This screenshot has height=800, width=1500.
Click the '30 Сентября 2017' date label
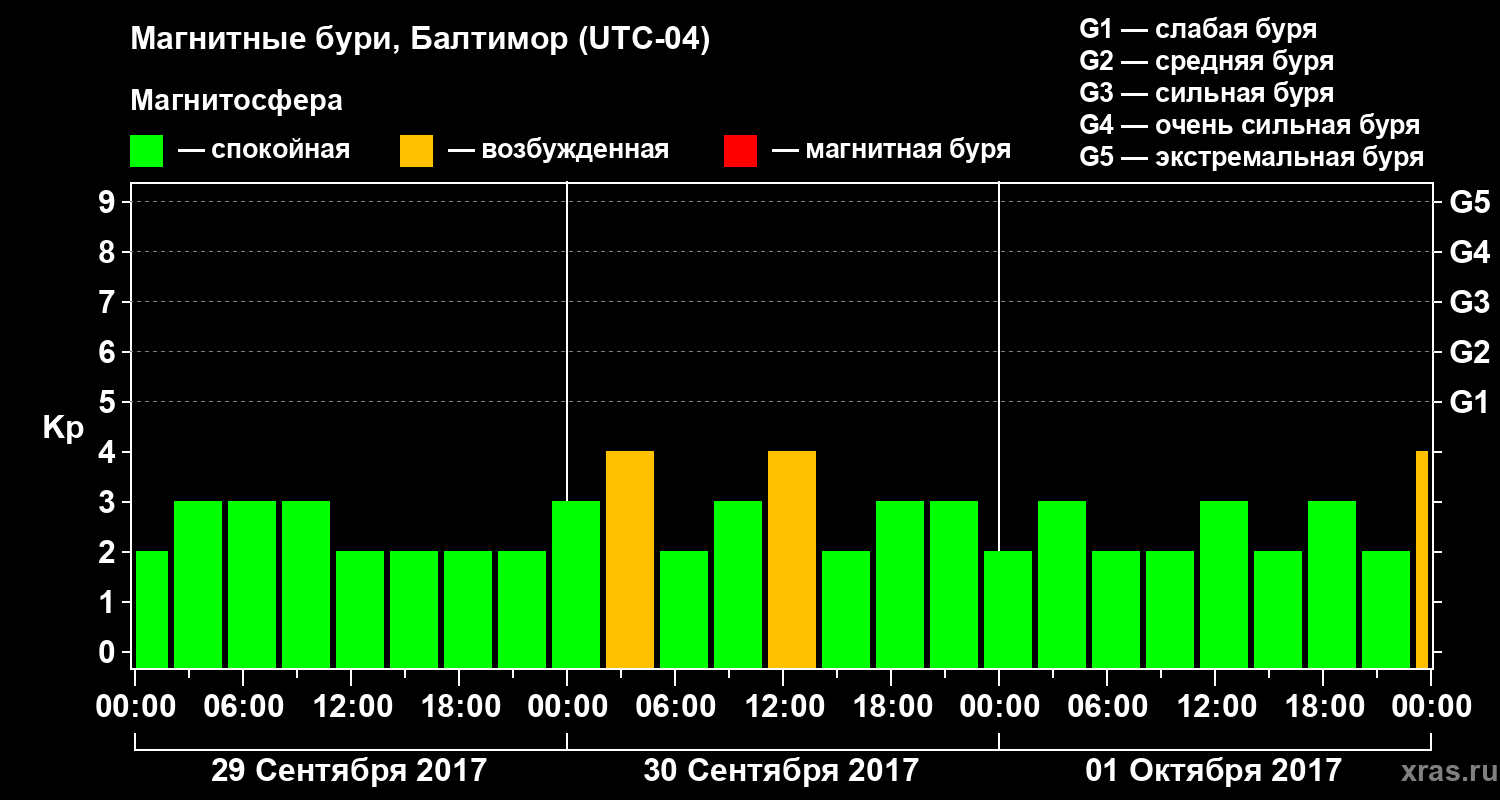pyautogui.click(x=781, y=771)
